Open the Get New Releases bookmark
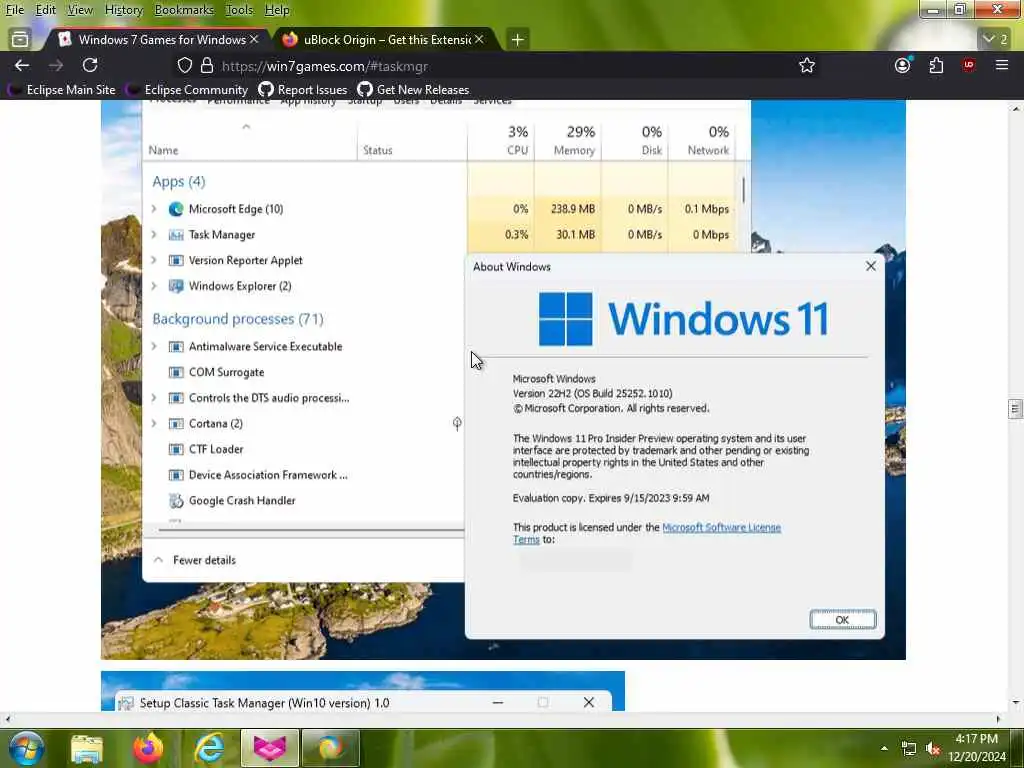Image resolution: width=1024 pixels, height=768 pixels. click(413, 89)
